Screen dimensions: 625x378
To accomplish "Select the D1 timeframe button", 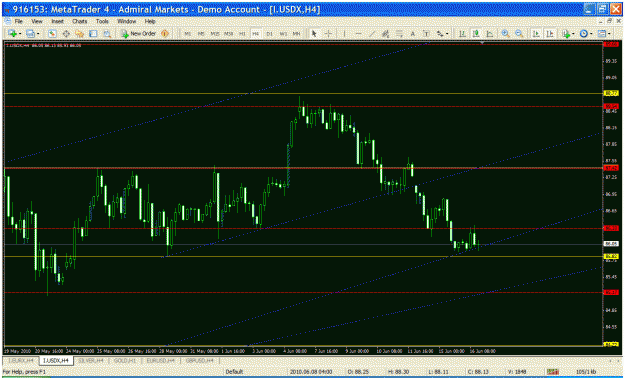I will (x=269, y=34).
